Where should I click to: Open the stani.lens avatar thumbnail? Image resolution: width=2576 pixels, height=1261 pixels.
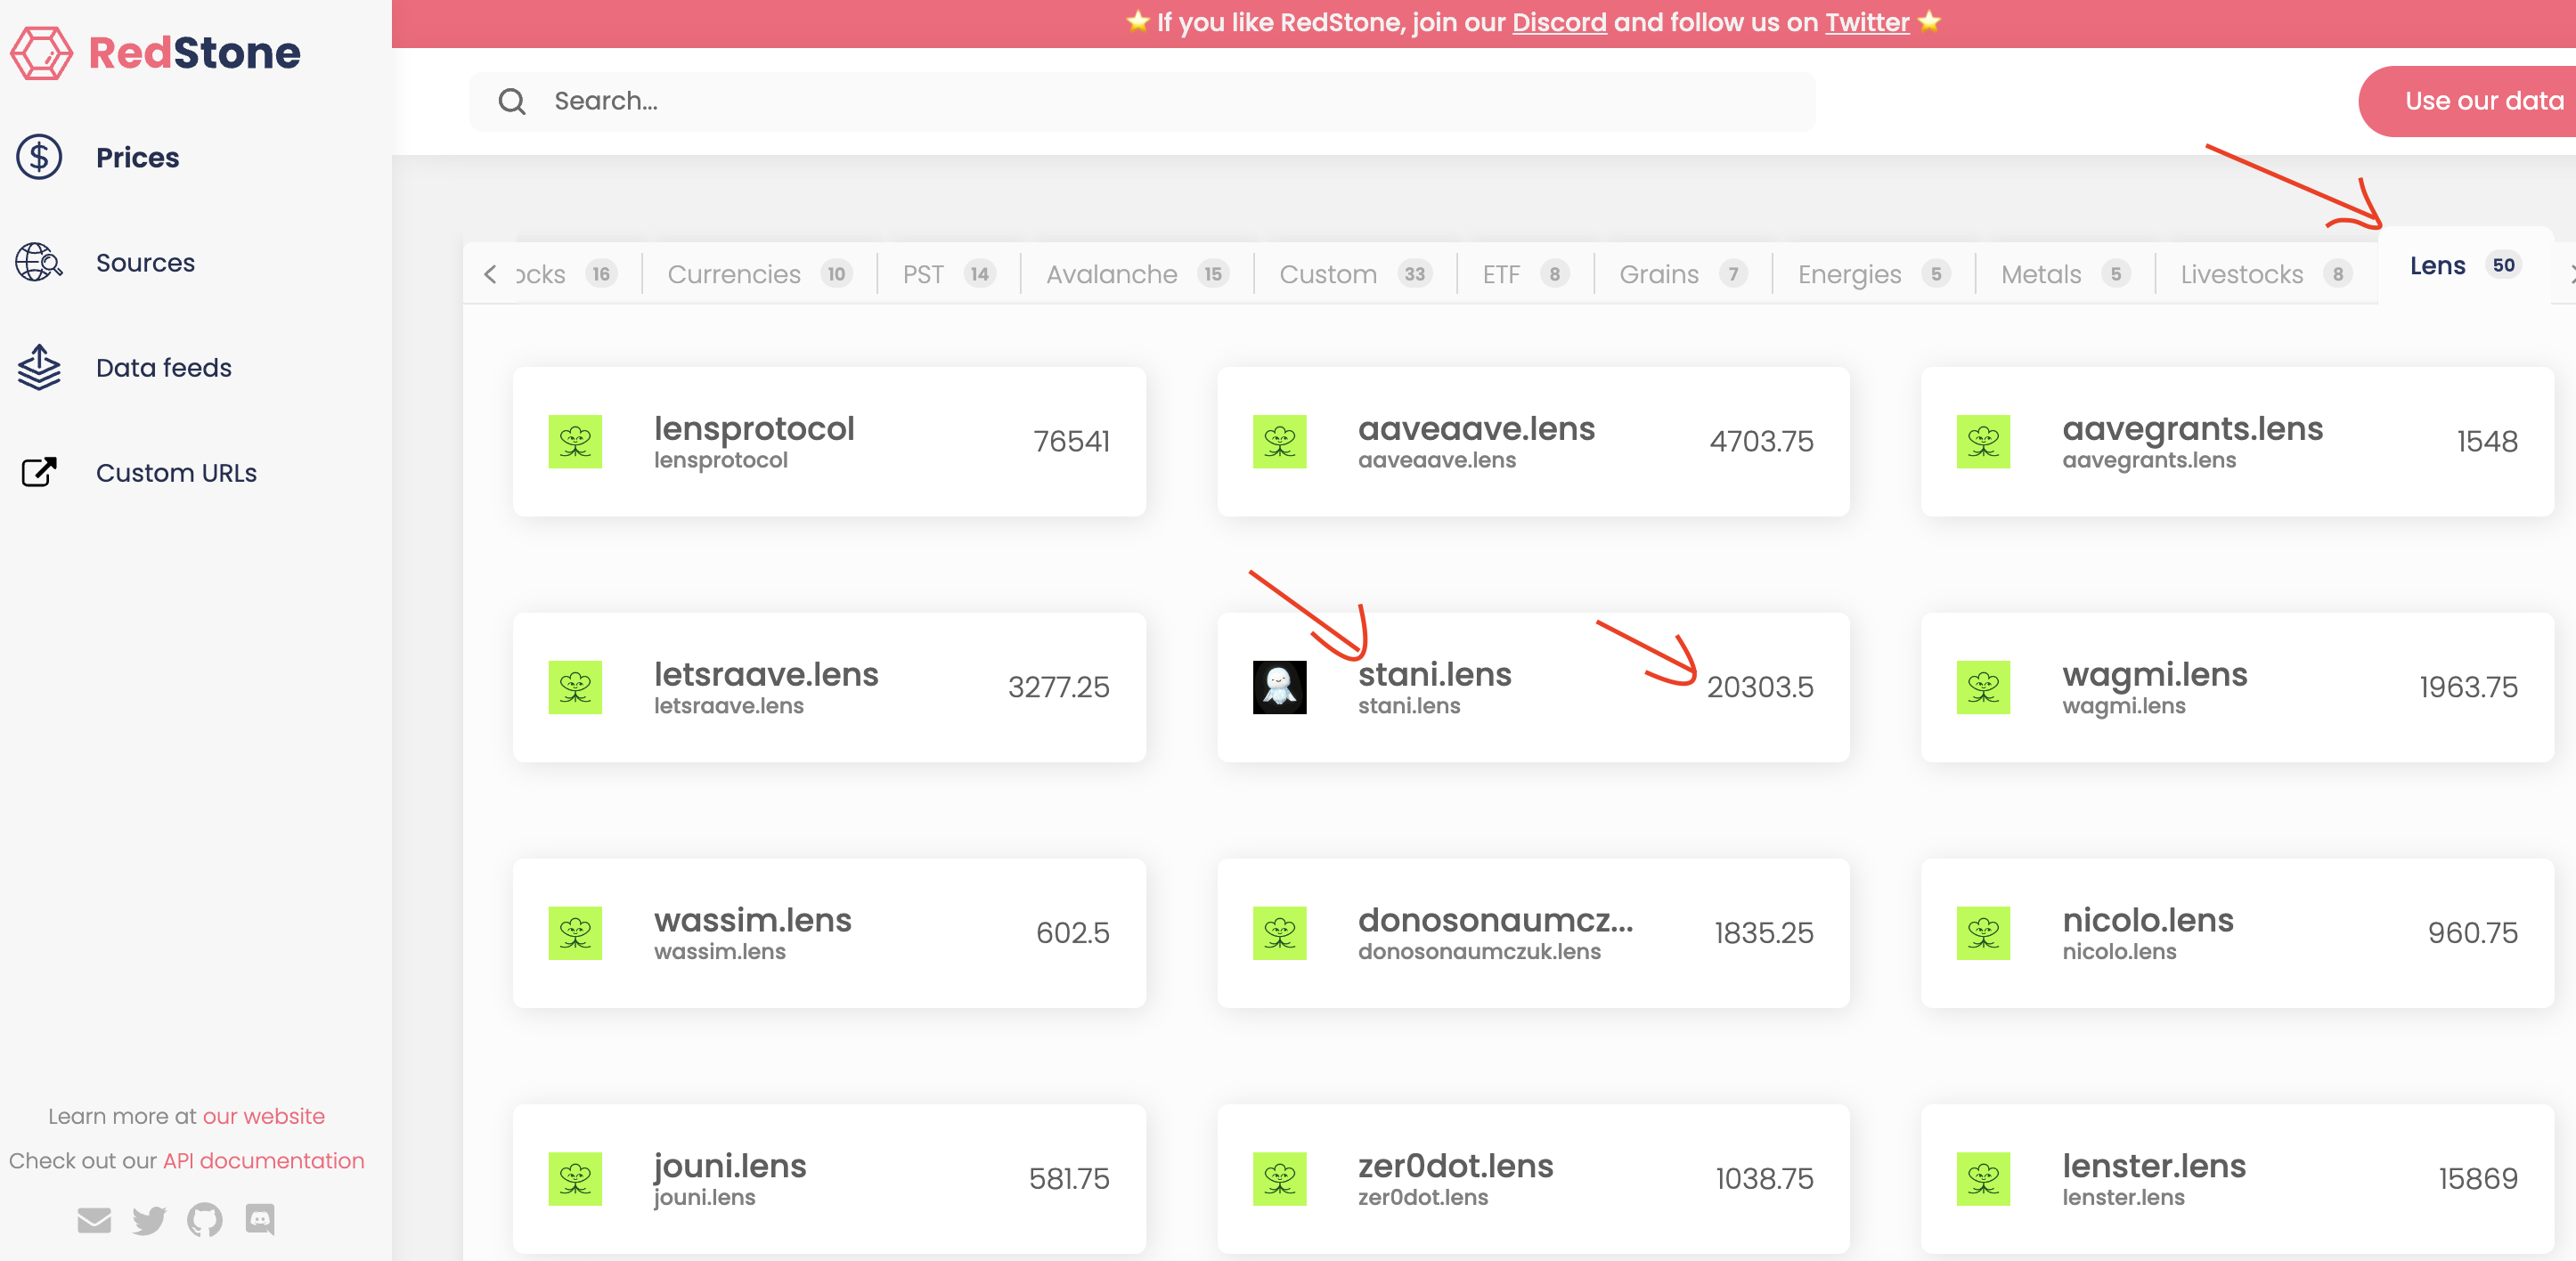(x=1279, y=687)
